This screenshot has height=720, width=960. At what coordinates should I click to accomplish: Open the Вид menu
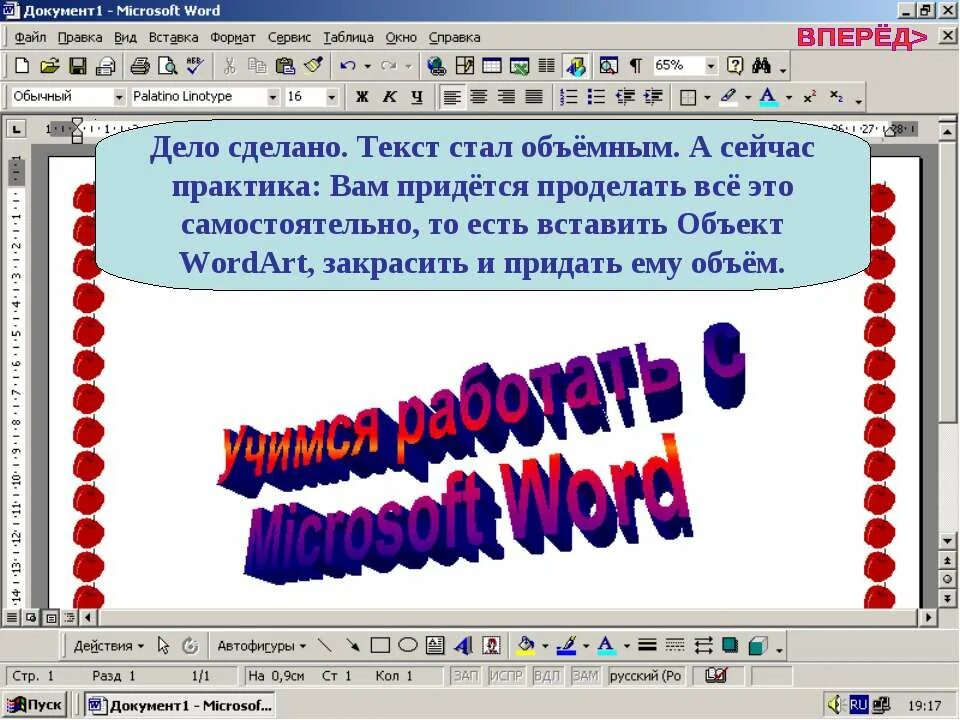[x=125, y=37]
